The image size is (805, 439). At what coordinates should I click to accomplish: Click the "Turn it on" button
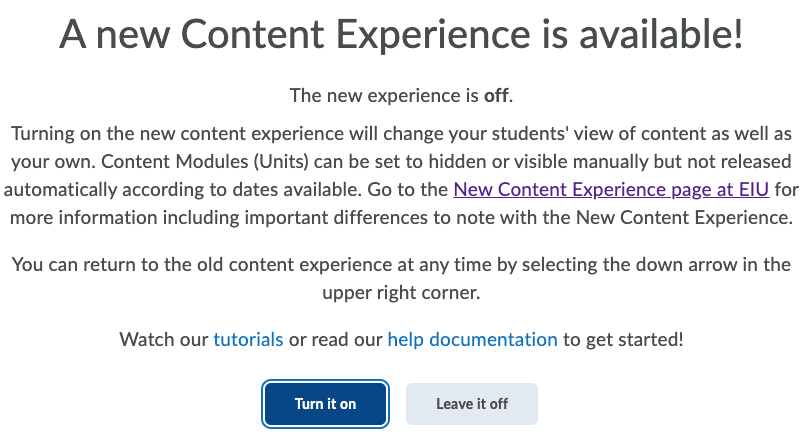coord(325,404)
